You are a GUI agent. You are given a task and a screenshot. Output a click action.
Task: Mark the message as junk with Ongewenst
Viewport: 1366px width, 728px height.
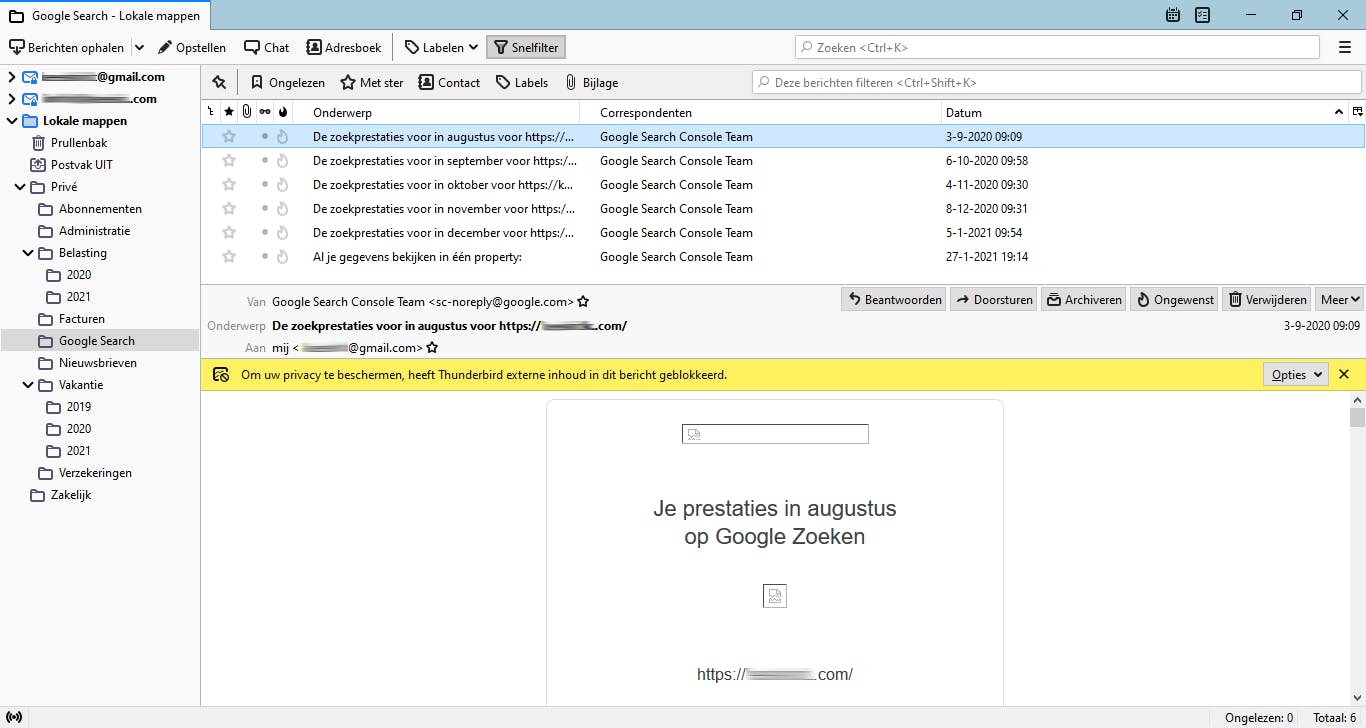(x=1173, y=299)
